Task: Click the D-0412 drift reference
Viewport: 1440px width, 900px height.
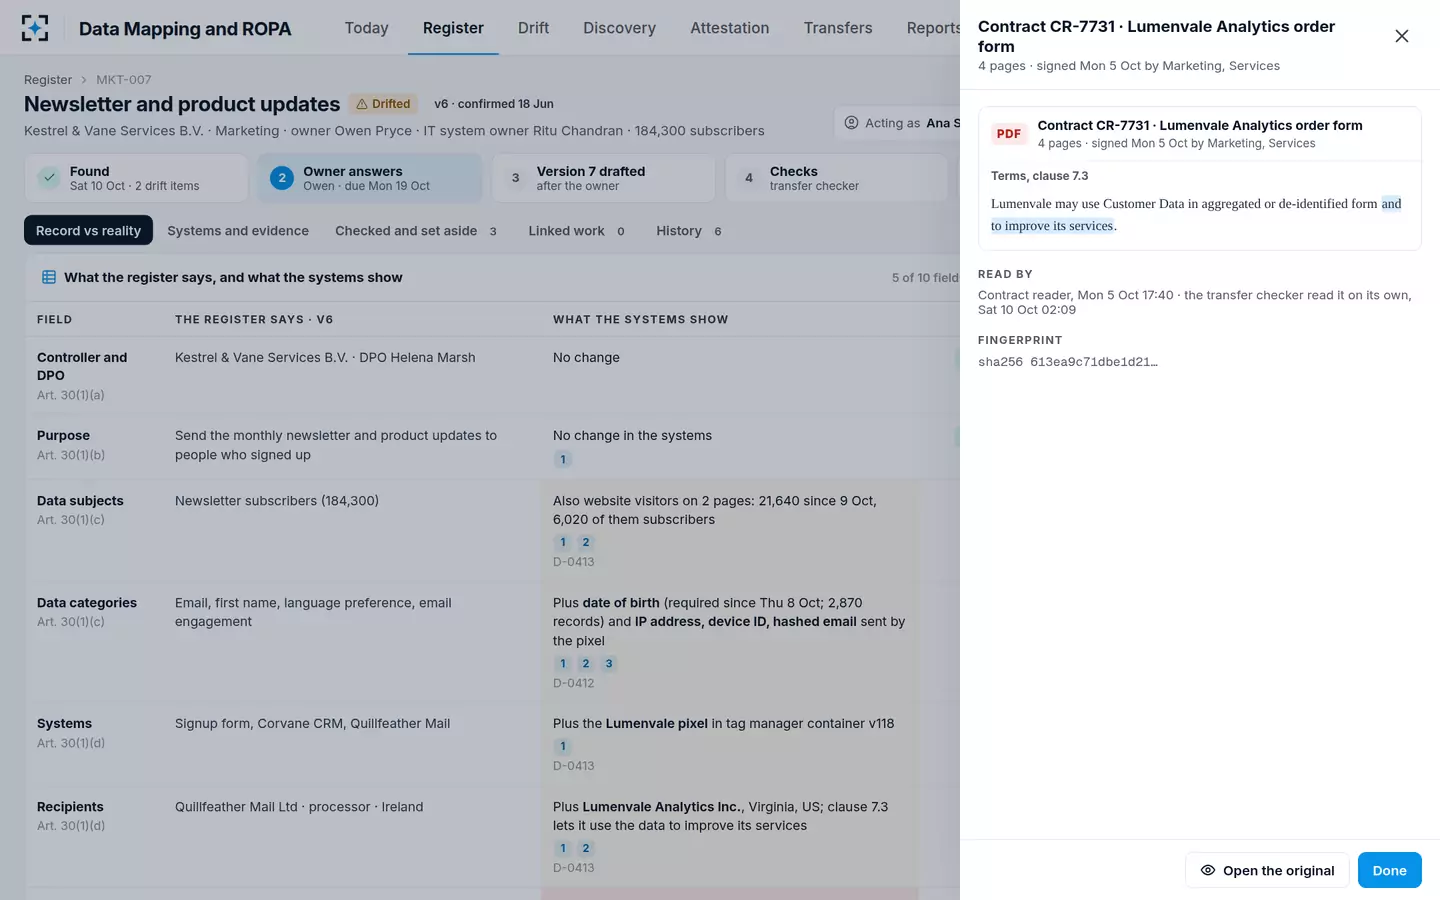Action: [x=573, y=684]
